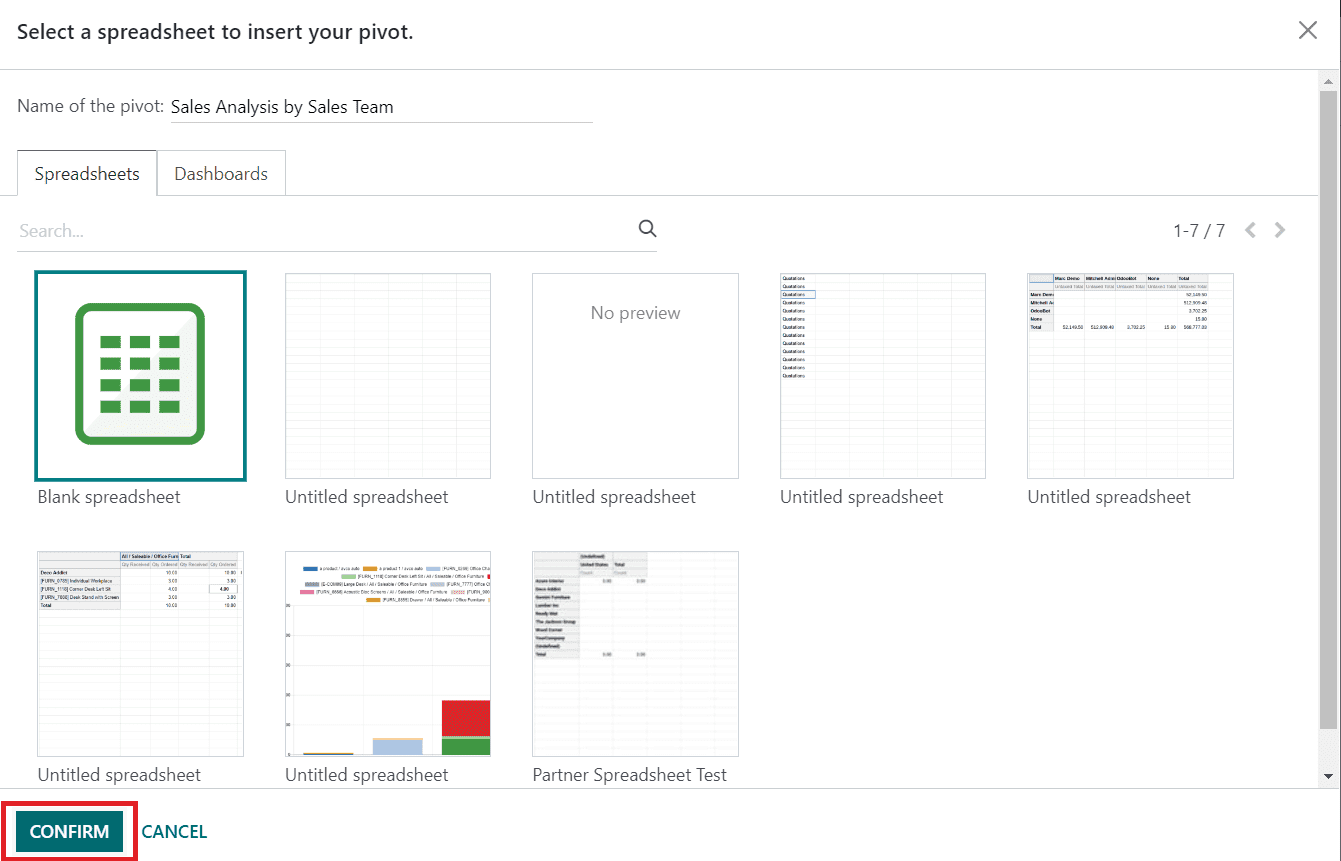Select the spreadsheet with No preview
The height and width of the screenshot is (861, 1341).
tap(635, 375)
